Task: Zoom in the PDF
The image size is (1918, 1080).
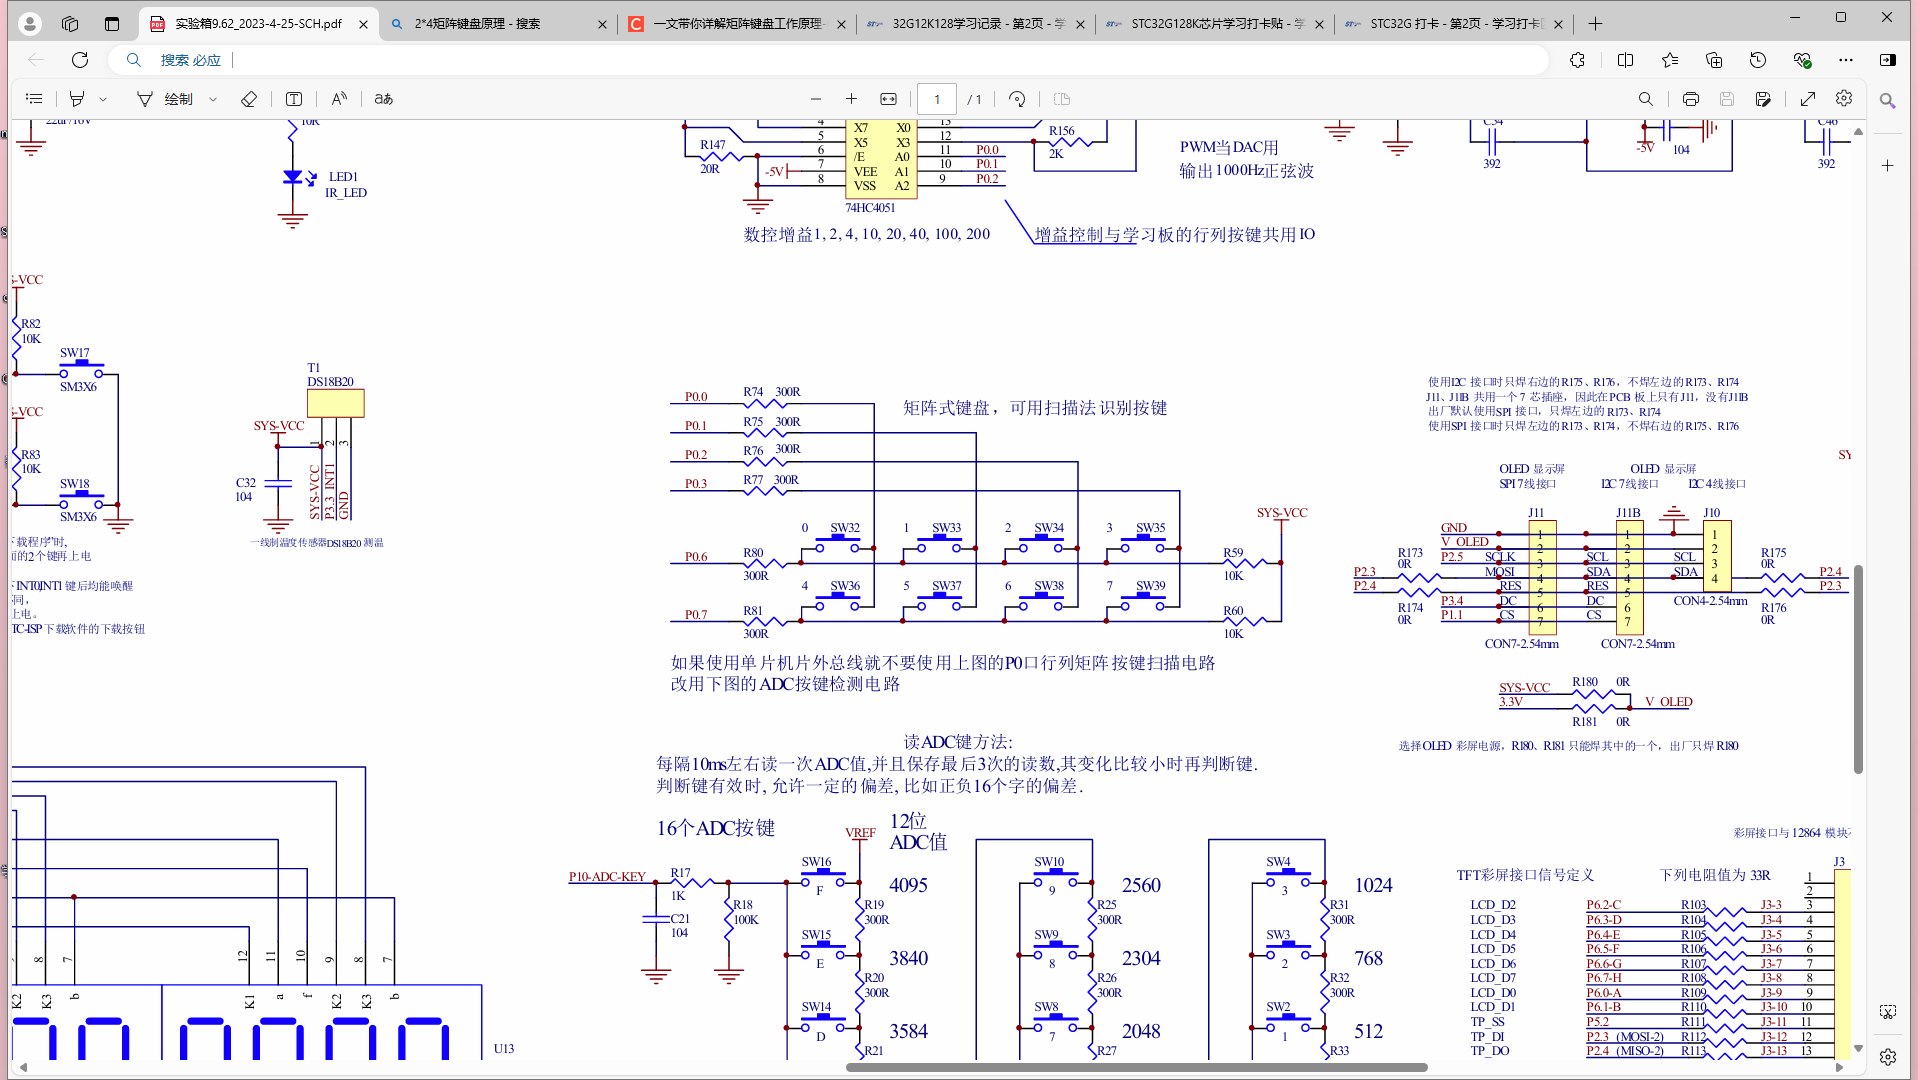Action: (851, 99)
